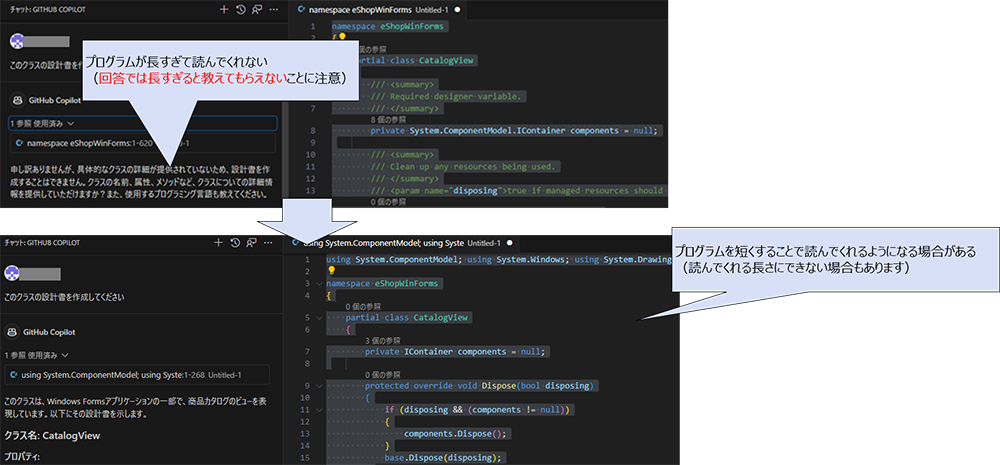The width and height of the screenshot is (1000, 465).
Task: Open reference 'namespace eShopWinForms:1-620' in chat
Action: (143, 143)
